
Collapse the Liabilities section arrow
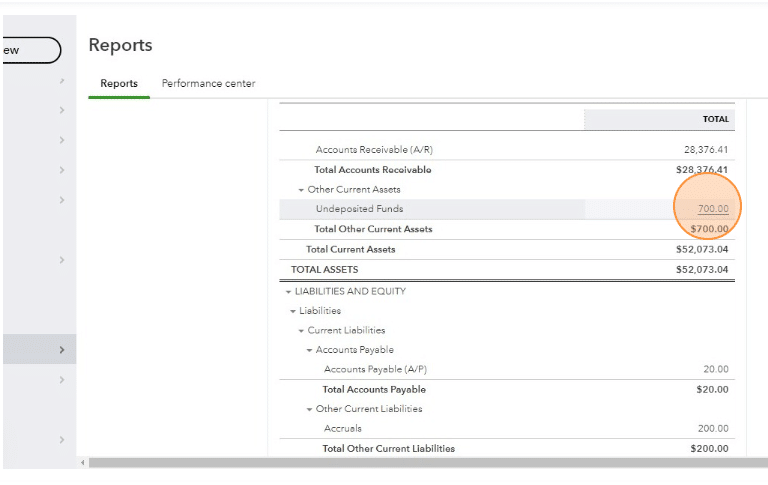(x=293, y=312)
